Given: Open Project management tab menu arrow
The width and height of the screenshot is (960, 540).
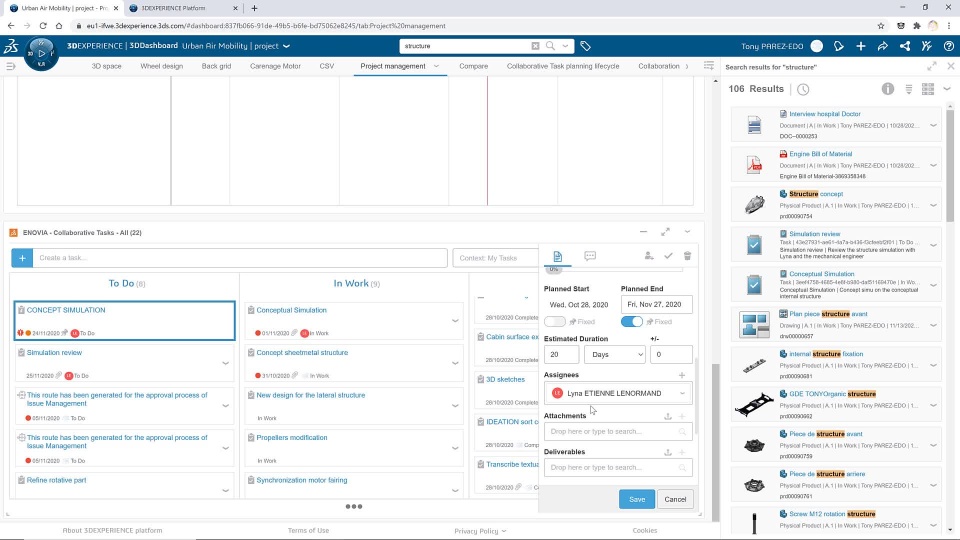Looking at the screenshot, I should pyautogui.click(x=437, y=66).
